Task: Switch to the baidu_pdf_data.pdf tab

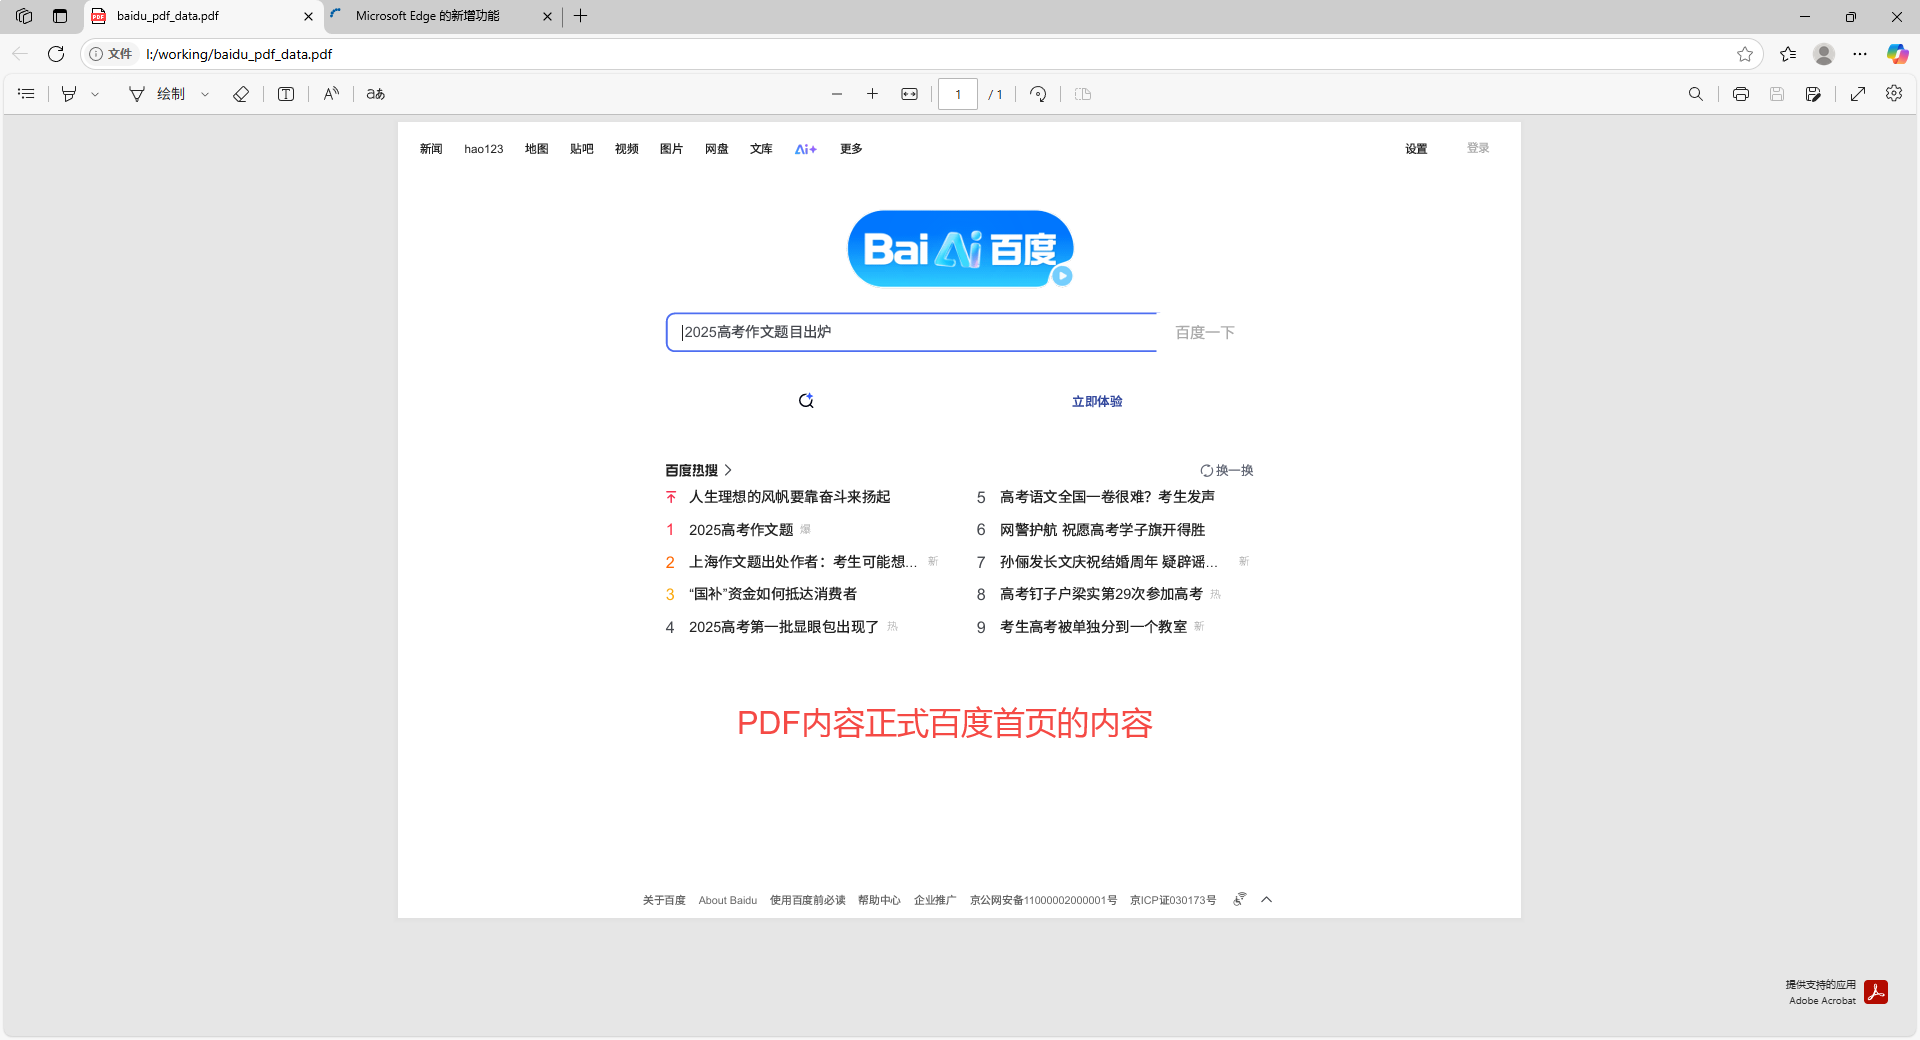Action: coord(203,16)
